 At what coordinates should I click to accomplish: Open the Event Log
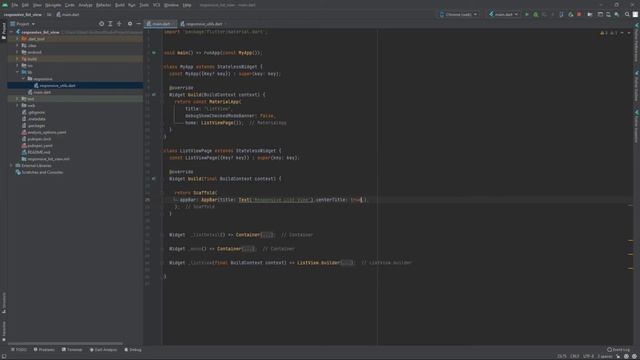tap(618, 349)
